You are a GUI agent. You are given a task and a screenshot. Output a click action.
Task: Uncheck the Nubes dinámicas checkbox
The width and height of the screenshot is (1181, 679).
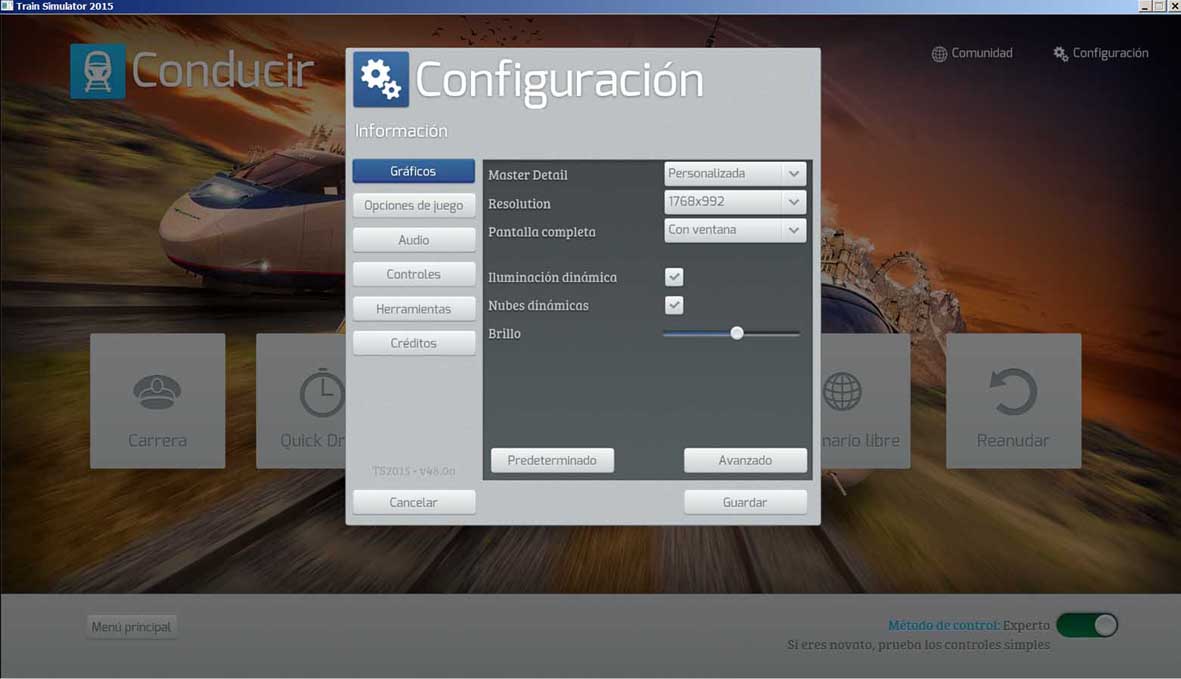674,305
